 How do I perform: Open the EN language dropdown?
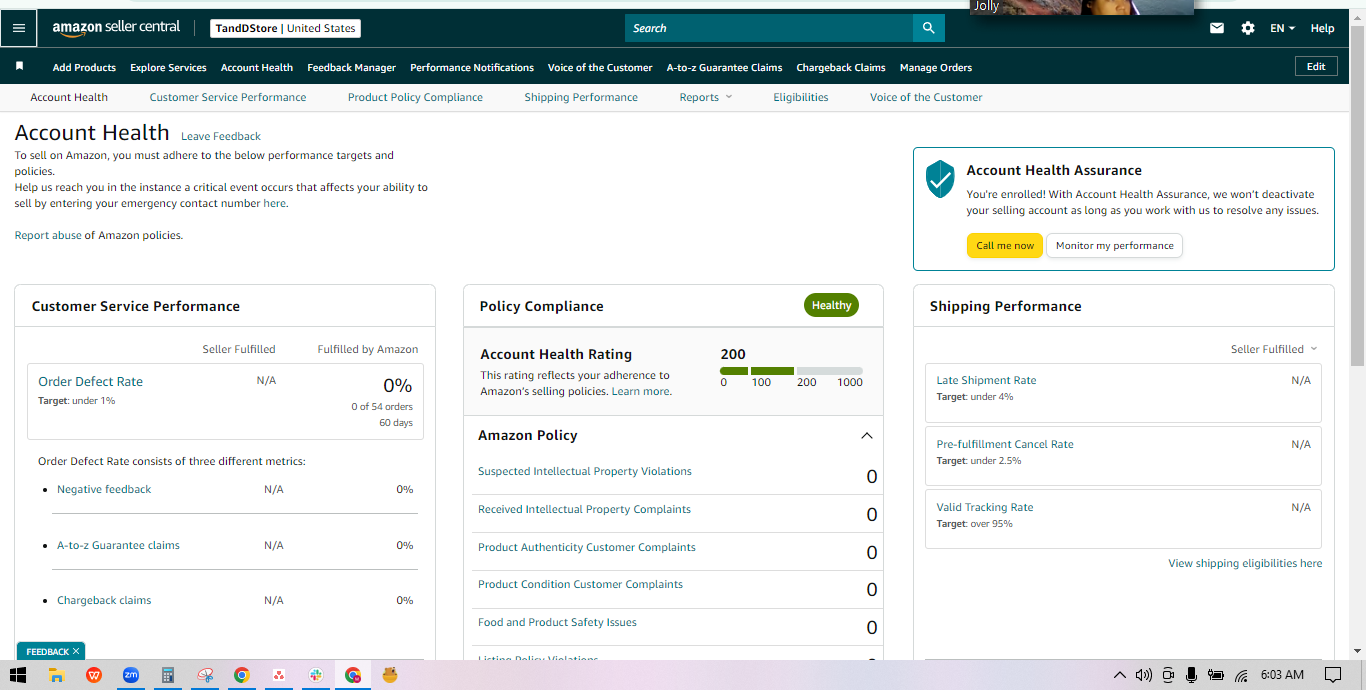point(1282,28)
